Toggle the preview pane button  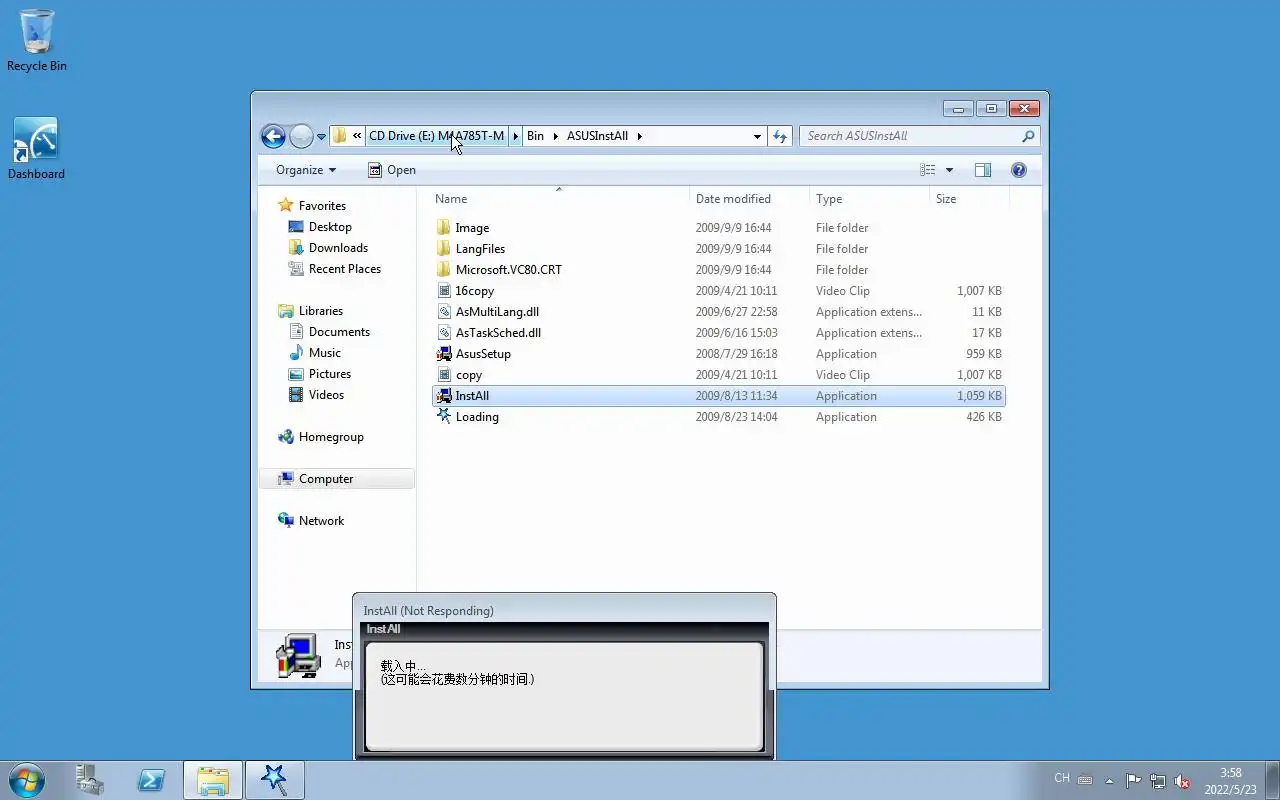tap(983, 170)
